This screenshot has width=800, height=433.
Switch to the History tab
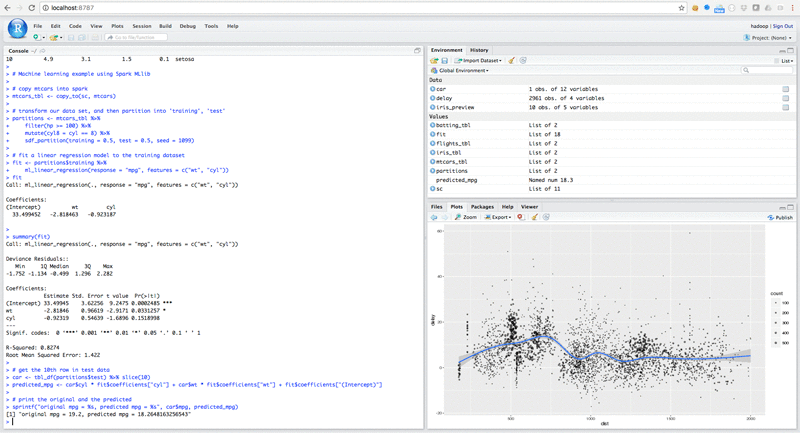(x=479, y=50)
